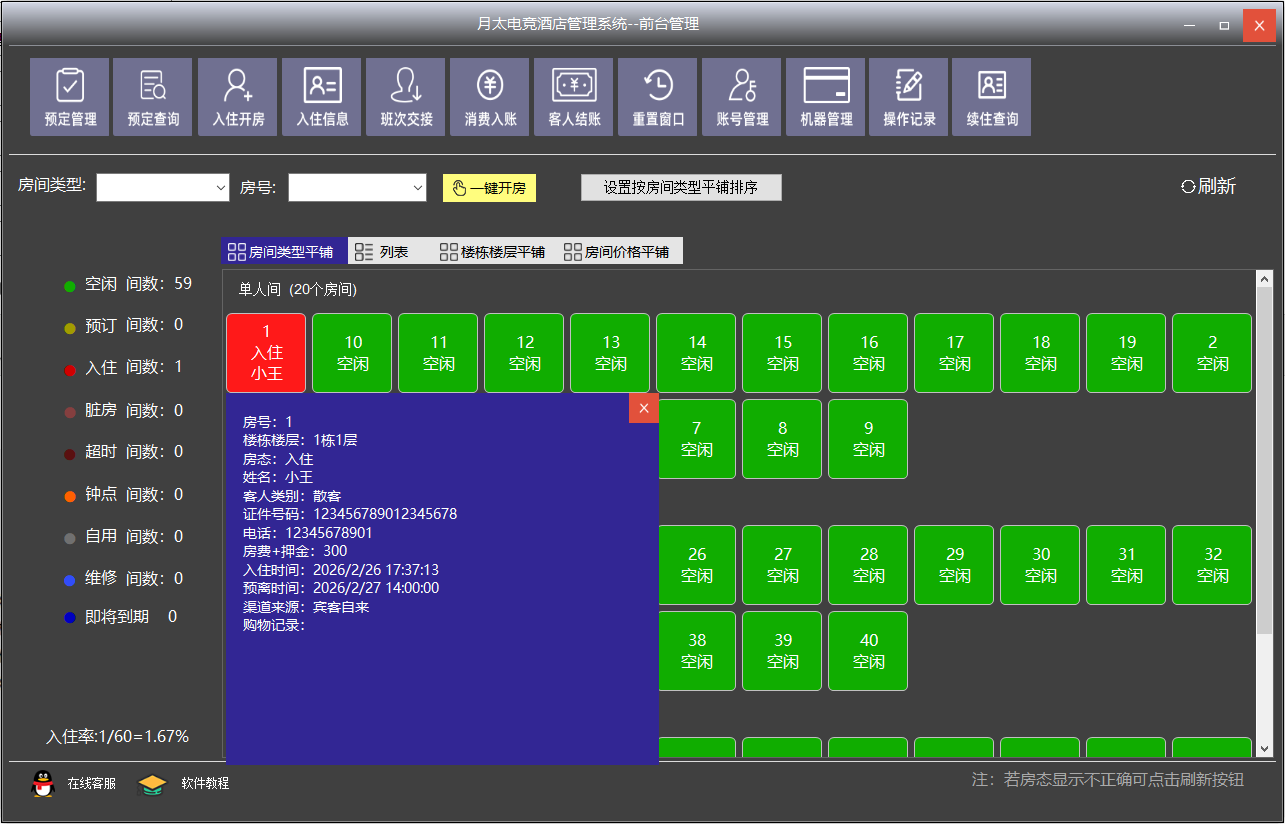Select the 房间价格平铺 tab

click(x=616, y=252)
